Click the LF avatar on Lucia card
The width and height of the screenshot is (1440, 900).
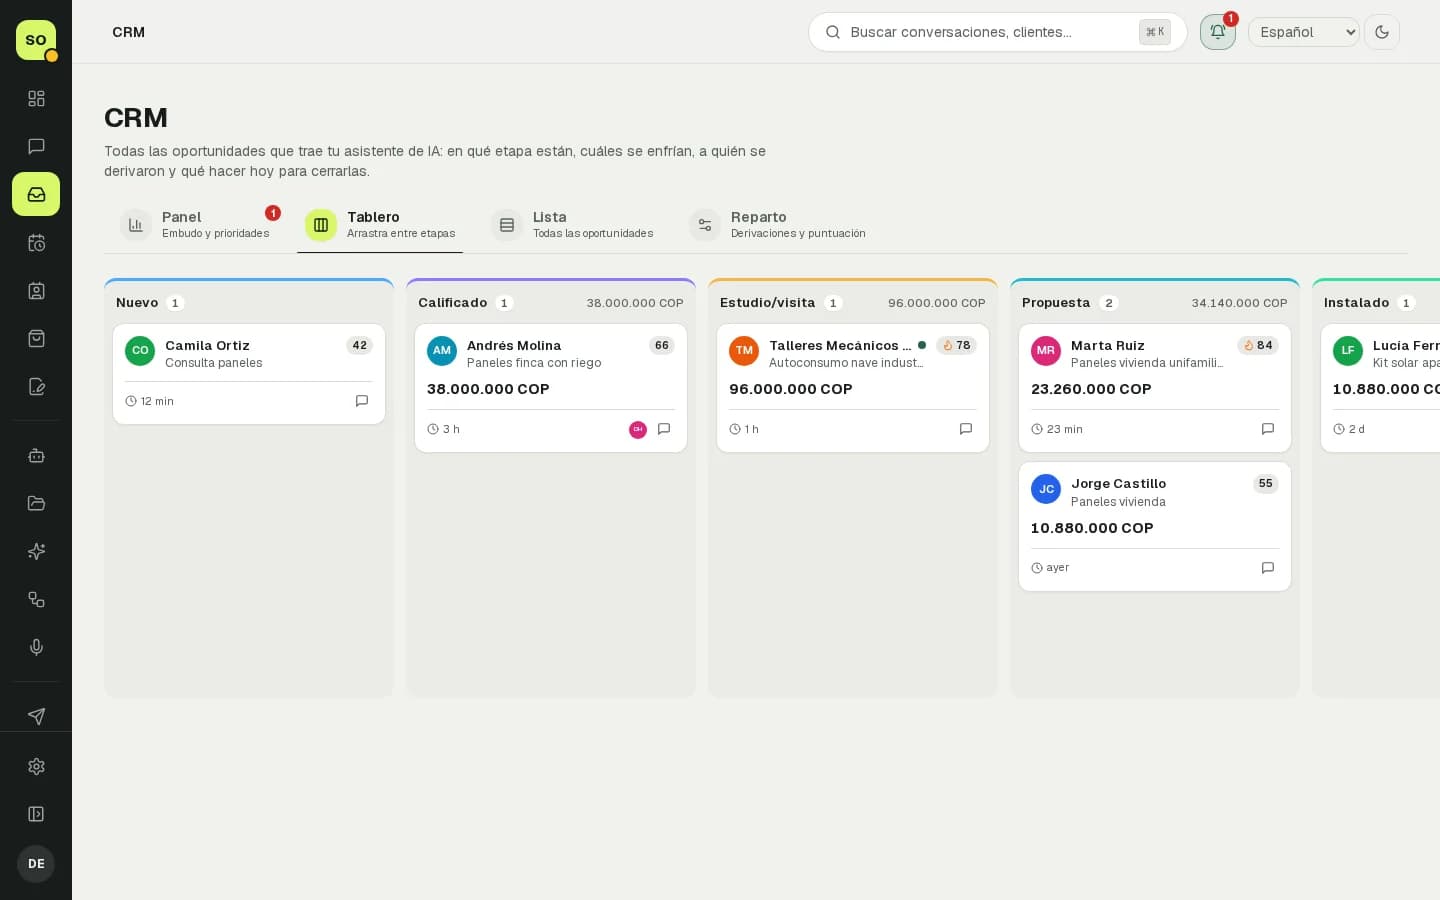pyautogui.click(x=1348, y=351)
